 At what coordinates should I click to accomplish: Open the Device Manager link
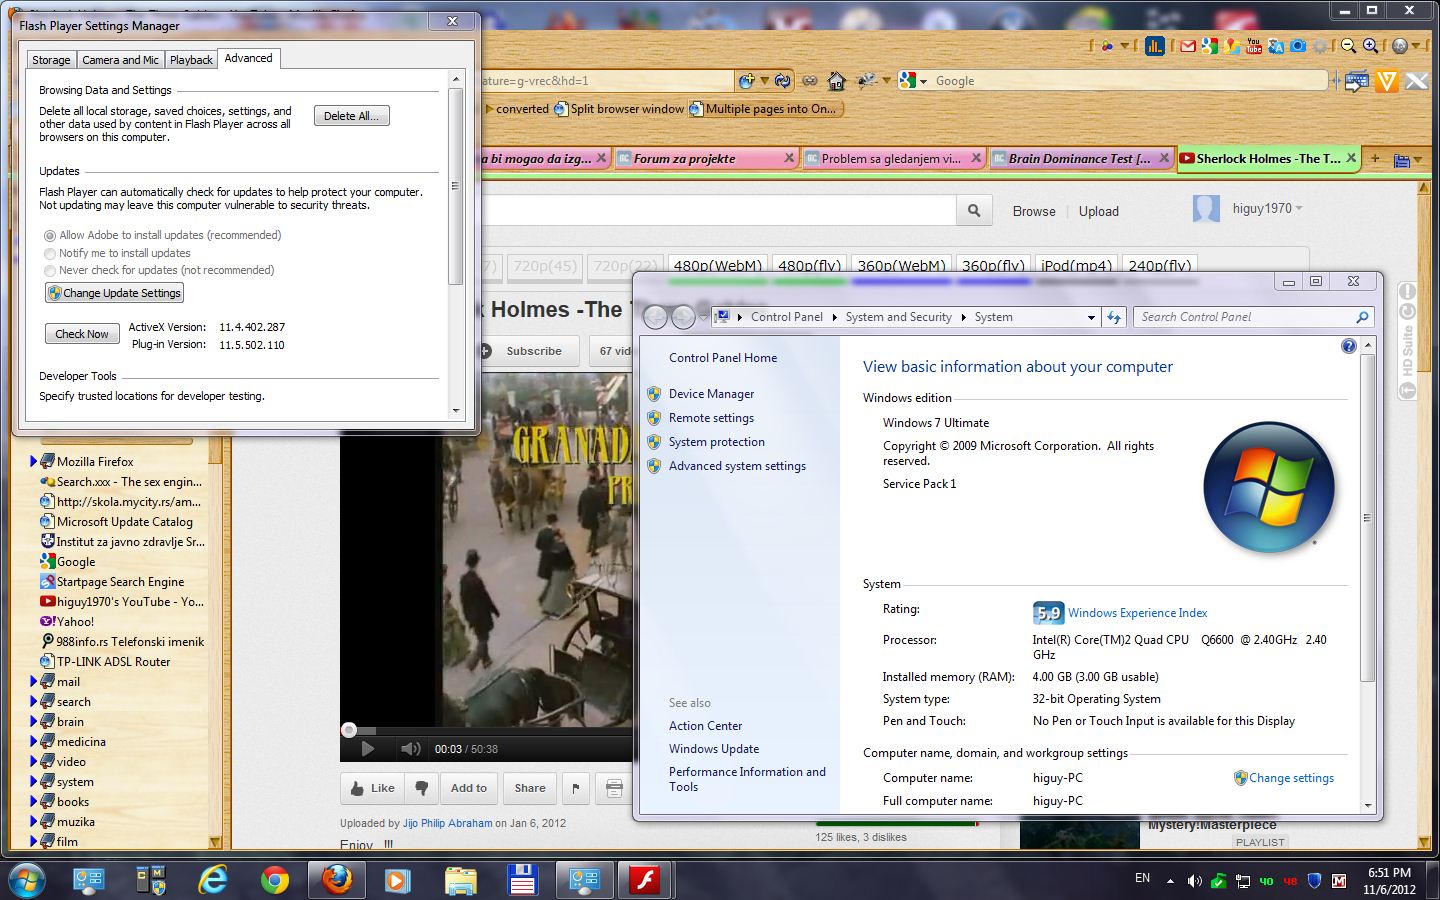click(711, 394)
